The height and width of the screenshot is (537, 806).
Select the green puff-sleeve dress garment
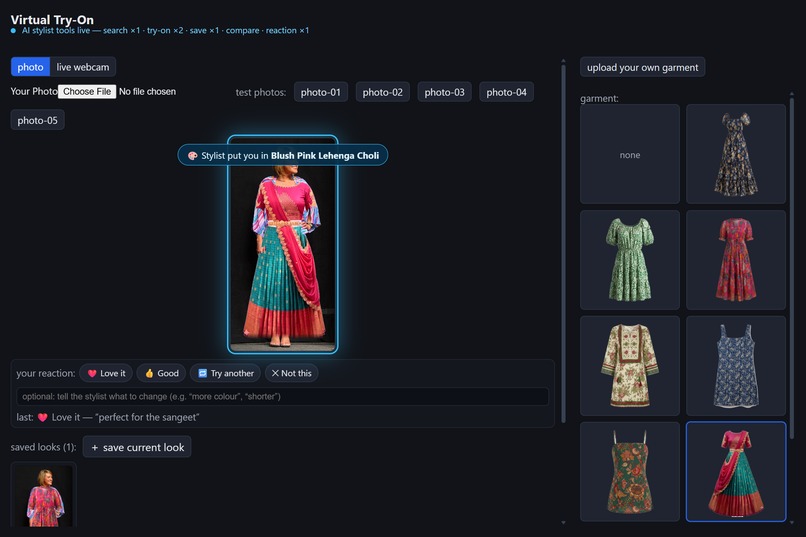[x=630, y=260]
